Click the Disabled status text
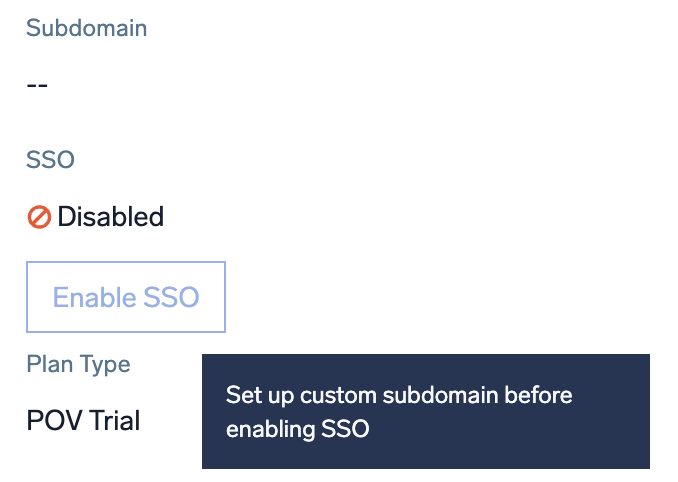 [x=110, y=216]
